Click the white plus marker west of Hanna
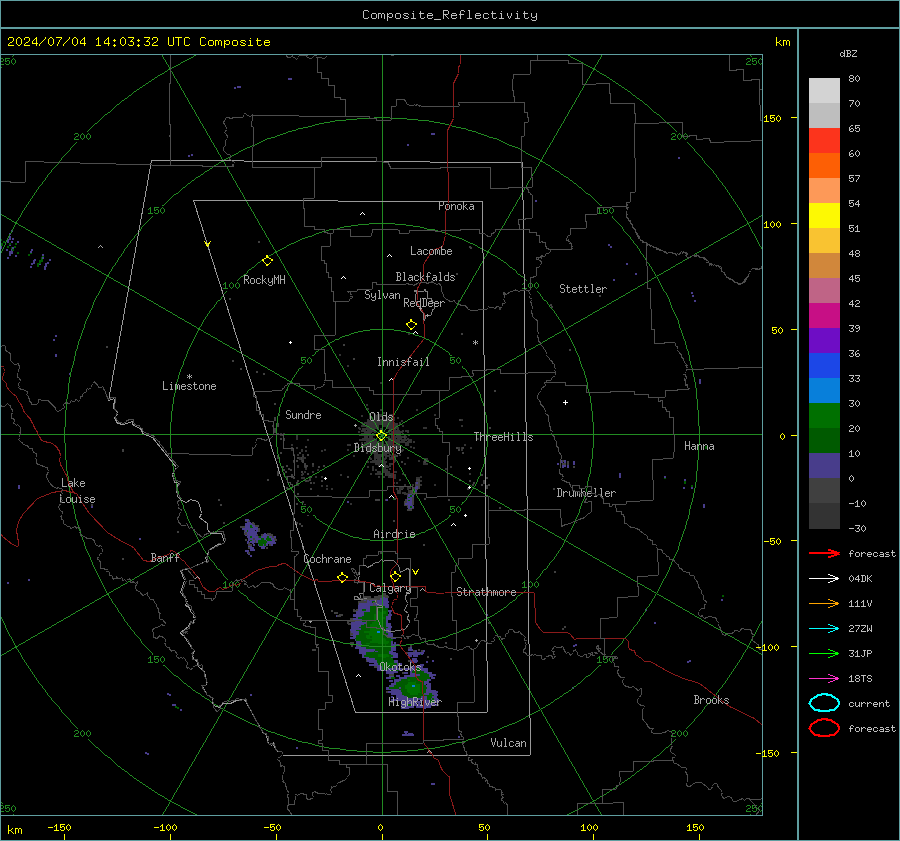900x841 pixels. click(565, 402)
